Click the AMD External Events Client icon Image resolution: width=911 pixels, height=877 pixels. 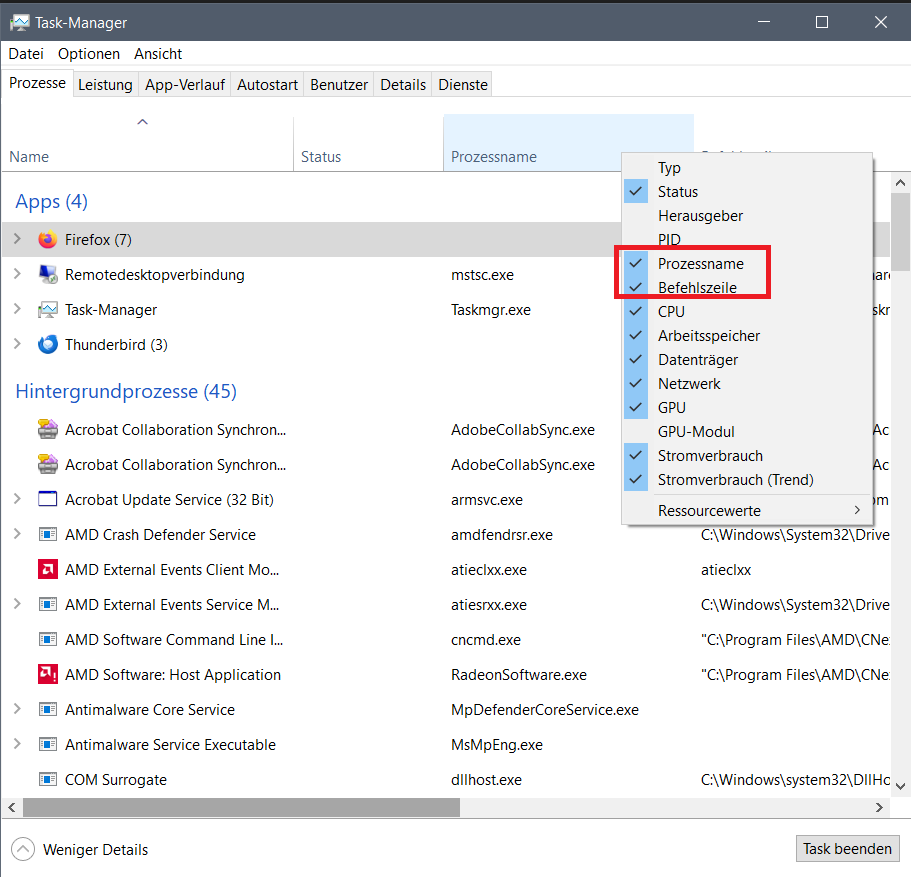[48, 569]
